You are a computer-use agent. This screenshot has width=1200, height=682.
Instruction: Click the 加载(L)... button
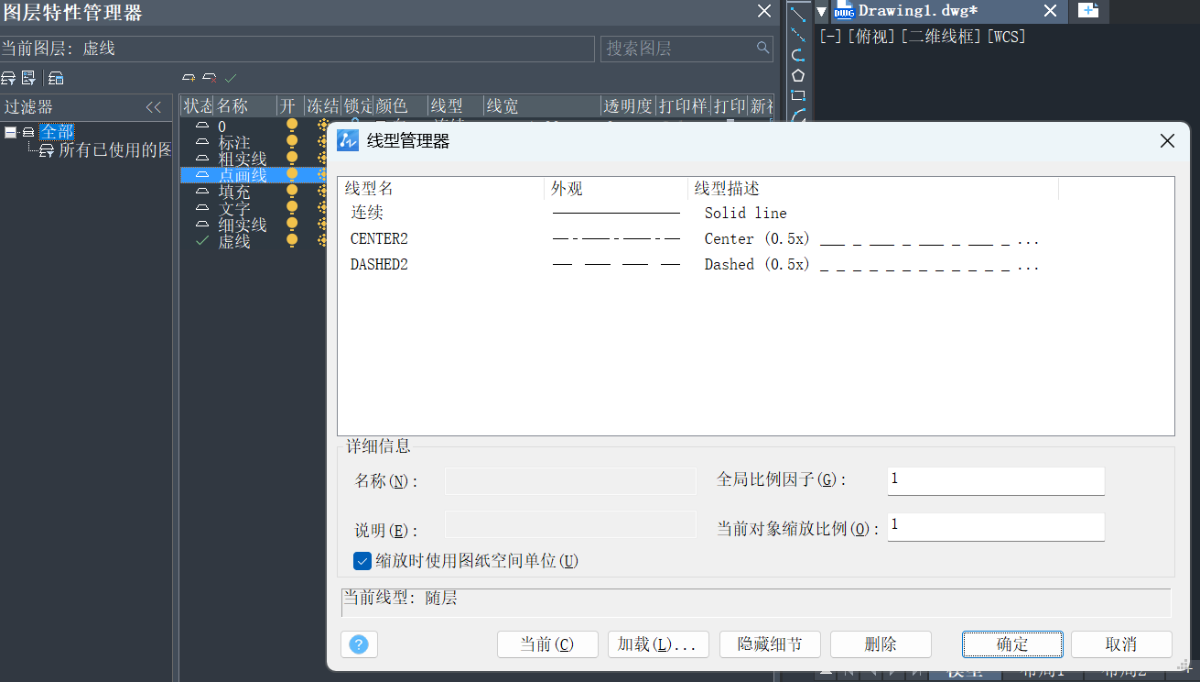coord(658,644)
